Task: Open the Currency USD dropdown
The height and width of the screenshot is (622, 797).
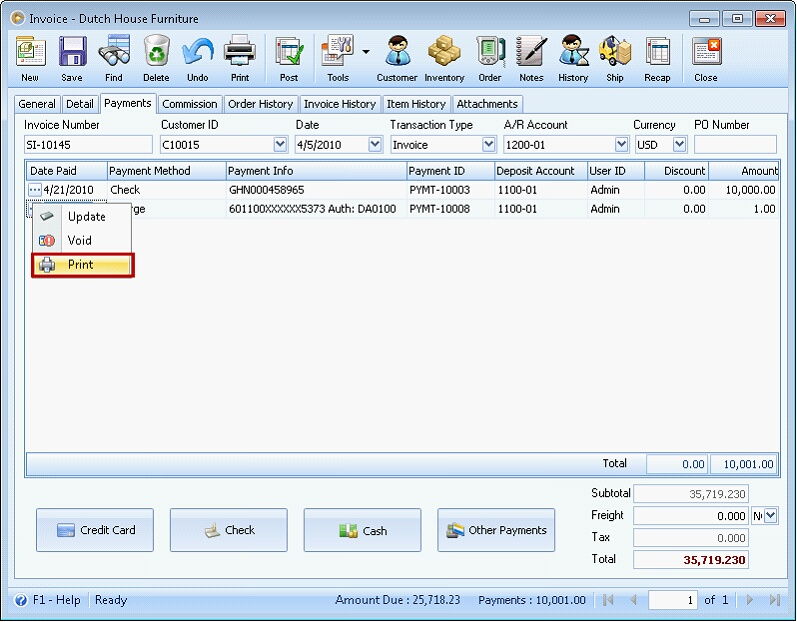Action: click(x=680, y=145)
